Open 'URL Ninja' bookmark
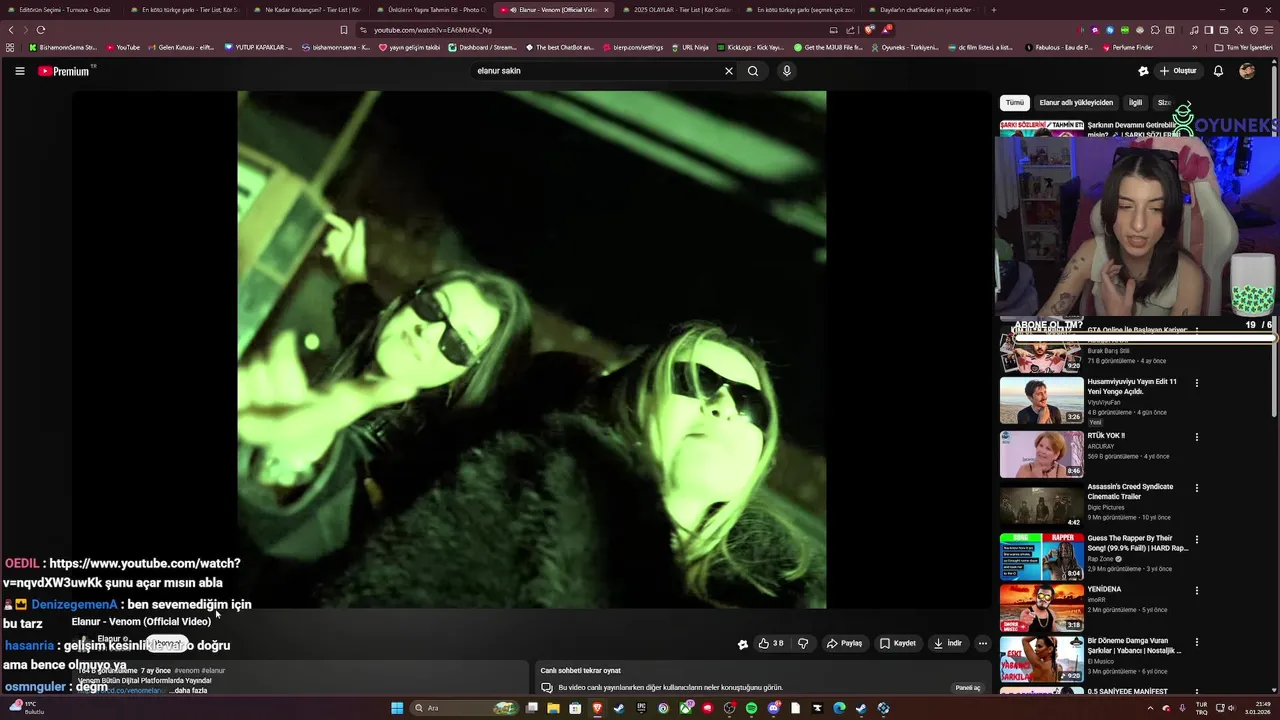This screenshot has width=1280, height=720. [x=690, y=47]
